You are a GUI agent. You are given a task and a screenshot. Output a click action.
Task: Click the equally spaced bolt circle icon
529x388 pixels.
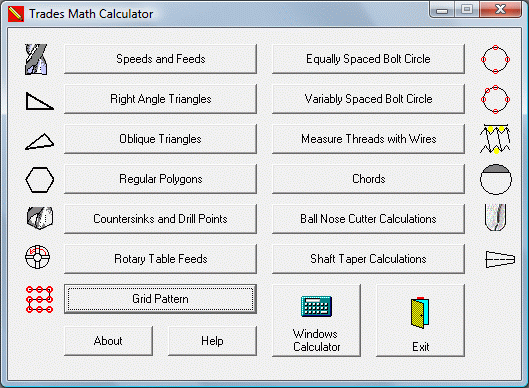[495, 59]
